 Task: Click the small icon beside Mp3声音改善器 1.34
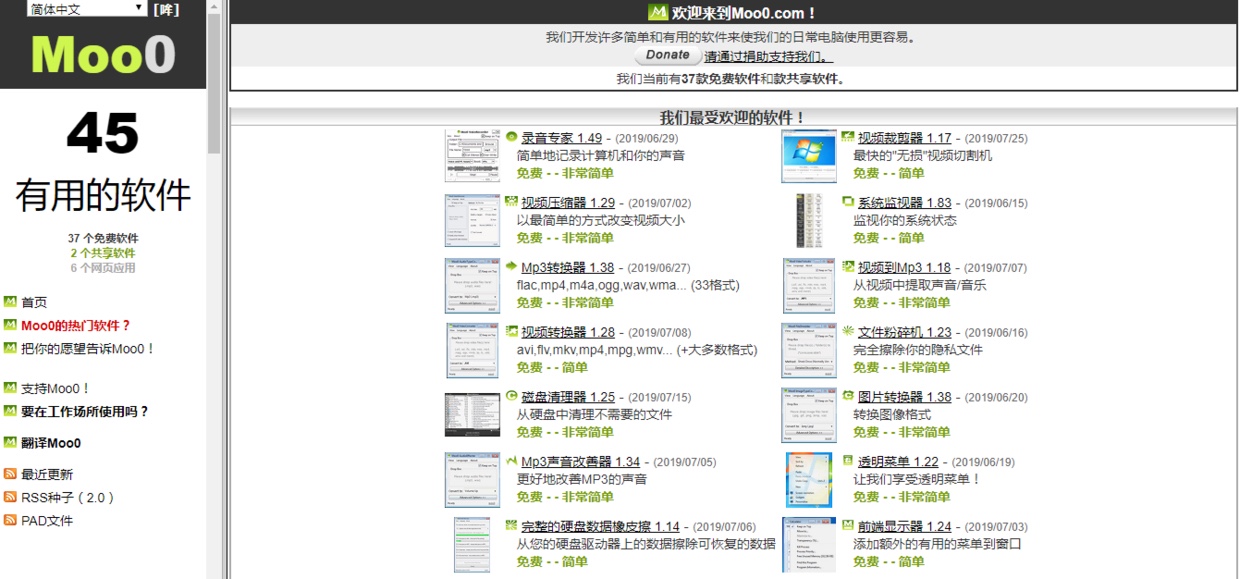coord(511,461)
